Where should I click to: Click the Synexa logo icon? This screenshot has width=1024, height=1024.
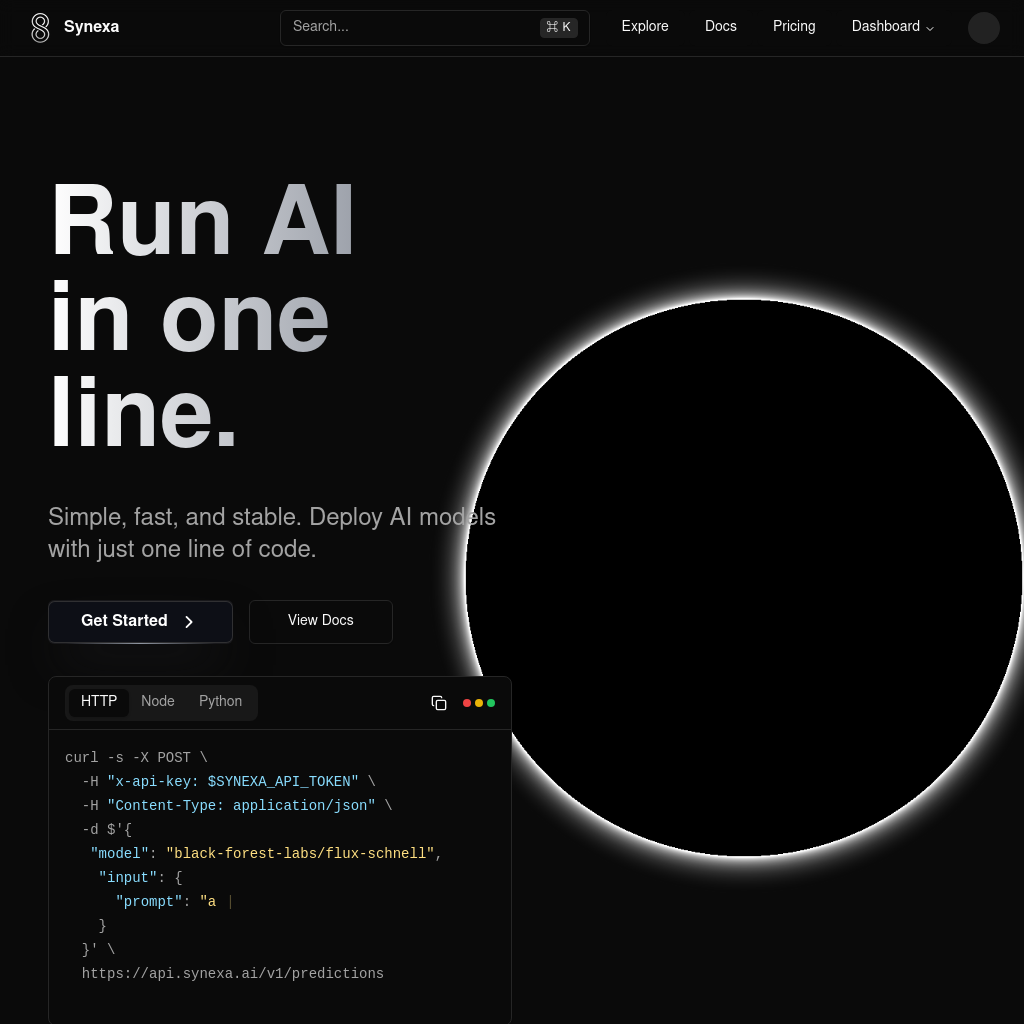click(40, 28)
